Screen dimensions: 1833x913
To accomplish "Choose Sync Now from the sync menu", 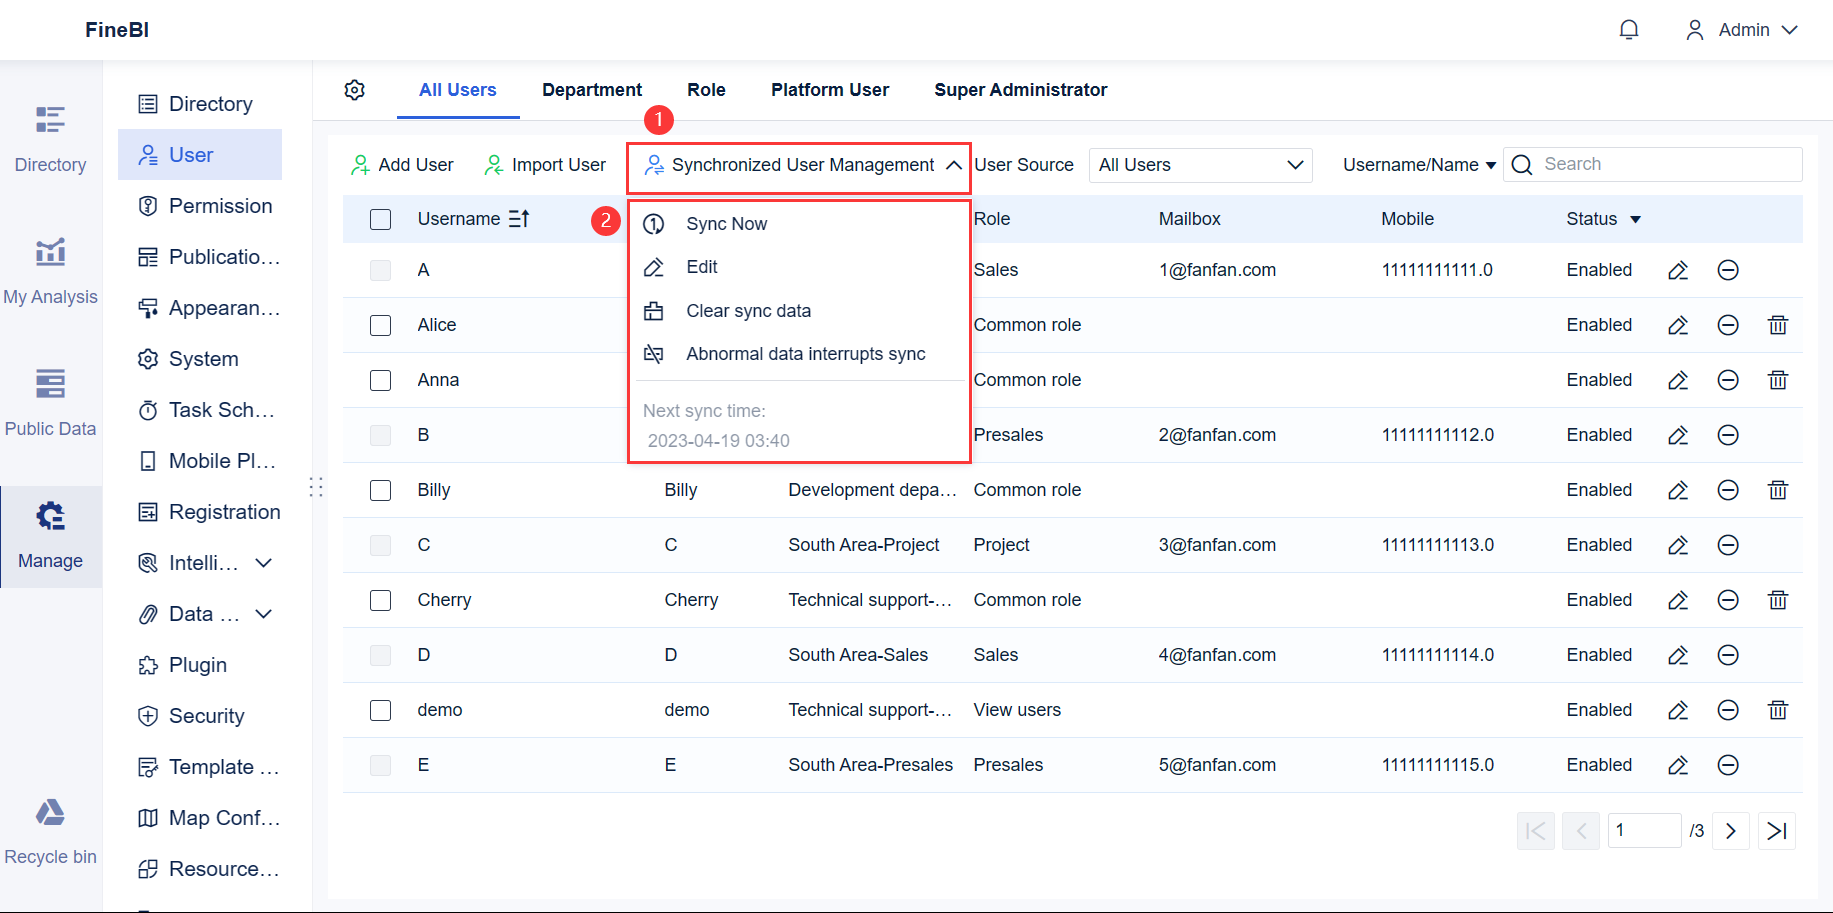I will pyautogui.click(x=726, y=223).
